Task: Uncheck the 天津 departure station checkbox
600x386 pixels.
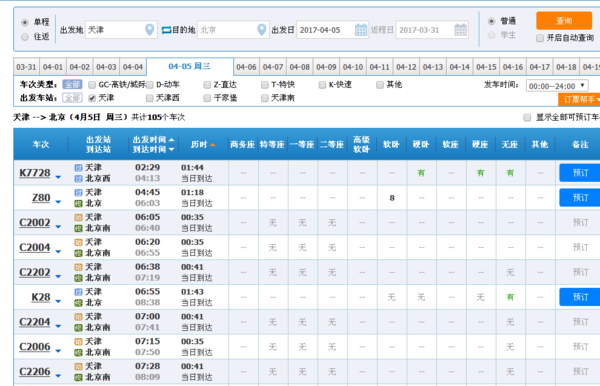Action: (92, 98)
